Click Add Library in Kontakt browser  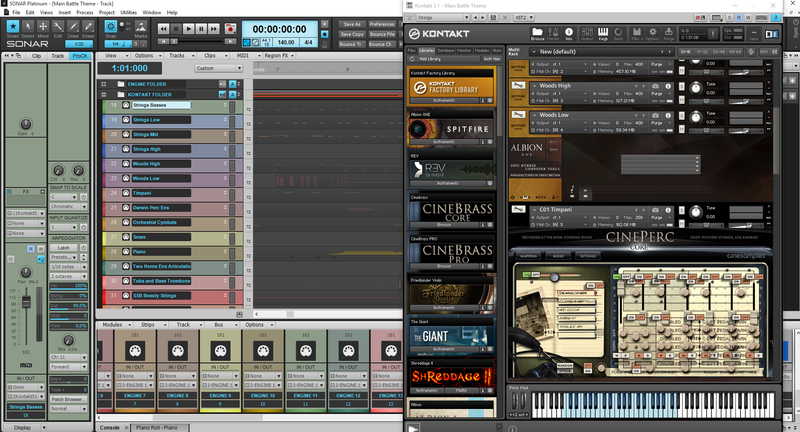coord(432,59)
